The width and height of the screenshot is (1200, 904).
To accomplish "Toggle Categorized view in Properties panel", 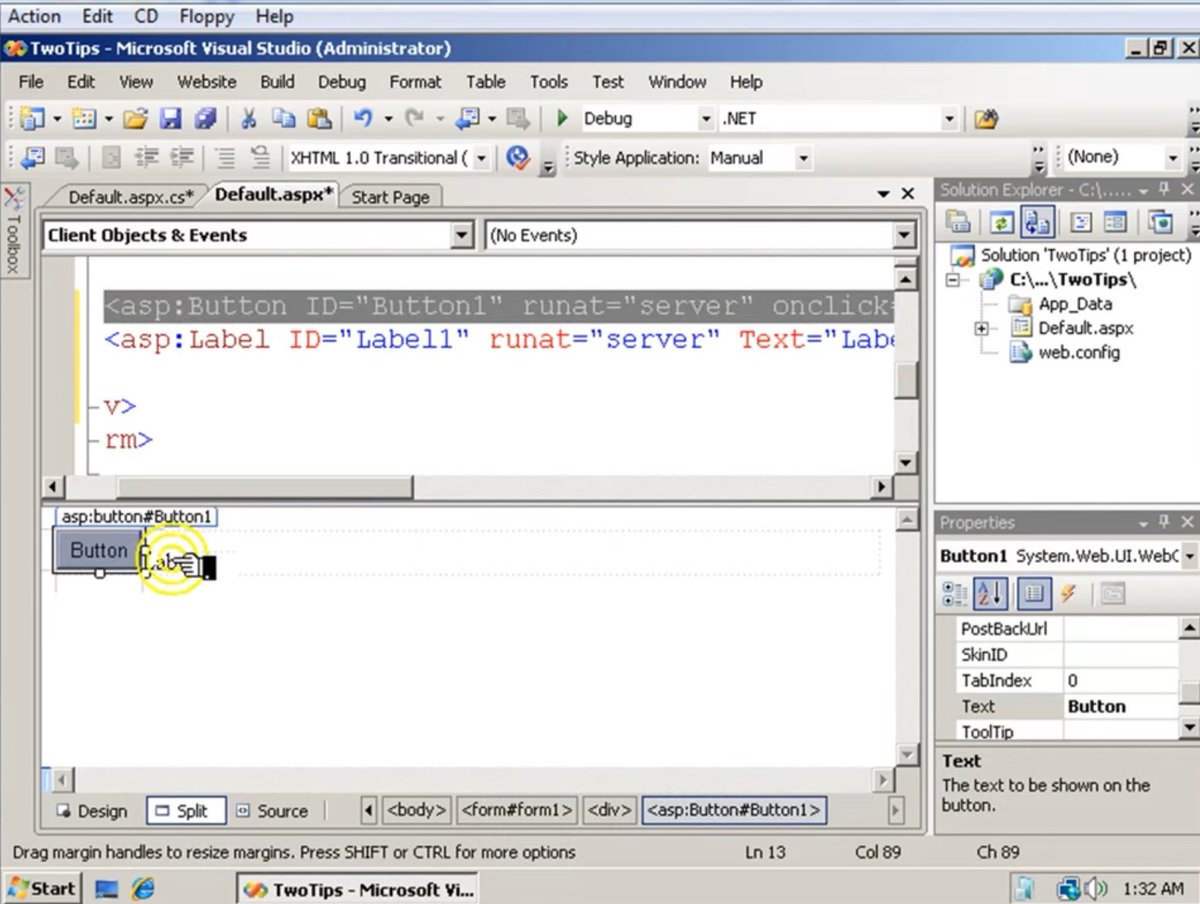I will pos(955,594).
